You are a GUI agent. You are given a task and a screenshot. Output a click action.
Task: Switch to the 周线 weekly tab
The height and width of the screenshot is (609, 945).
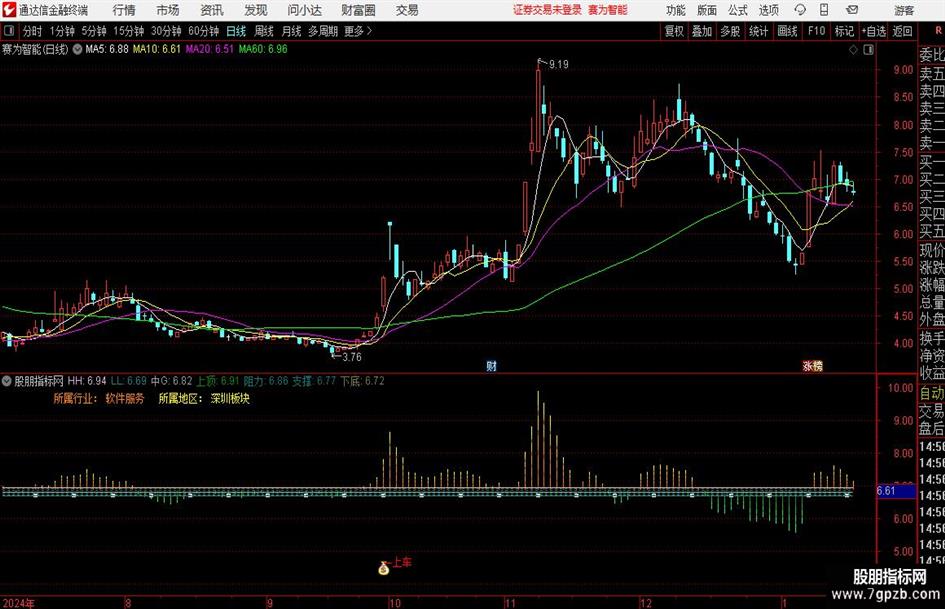[x=264, y=31]
